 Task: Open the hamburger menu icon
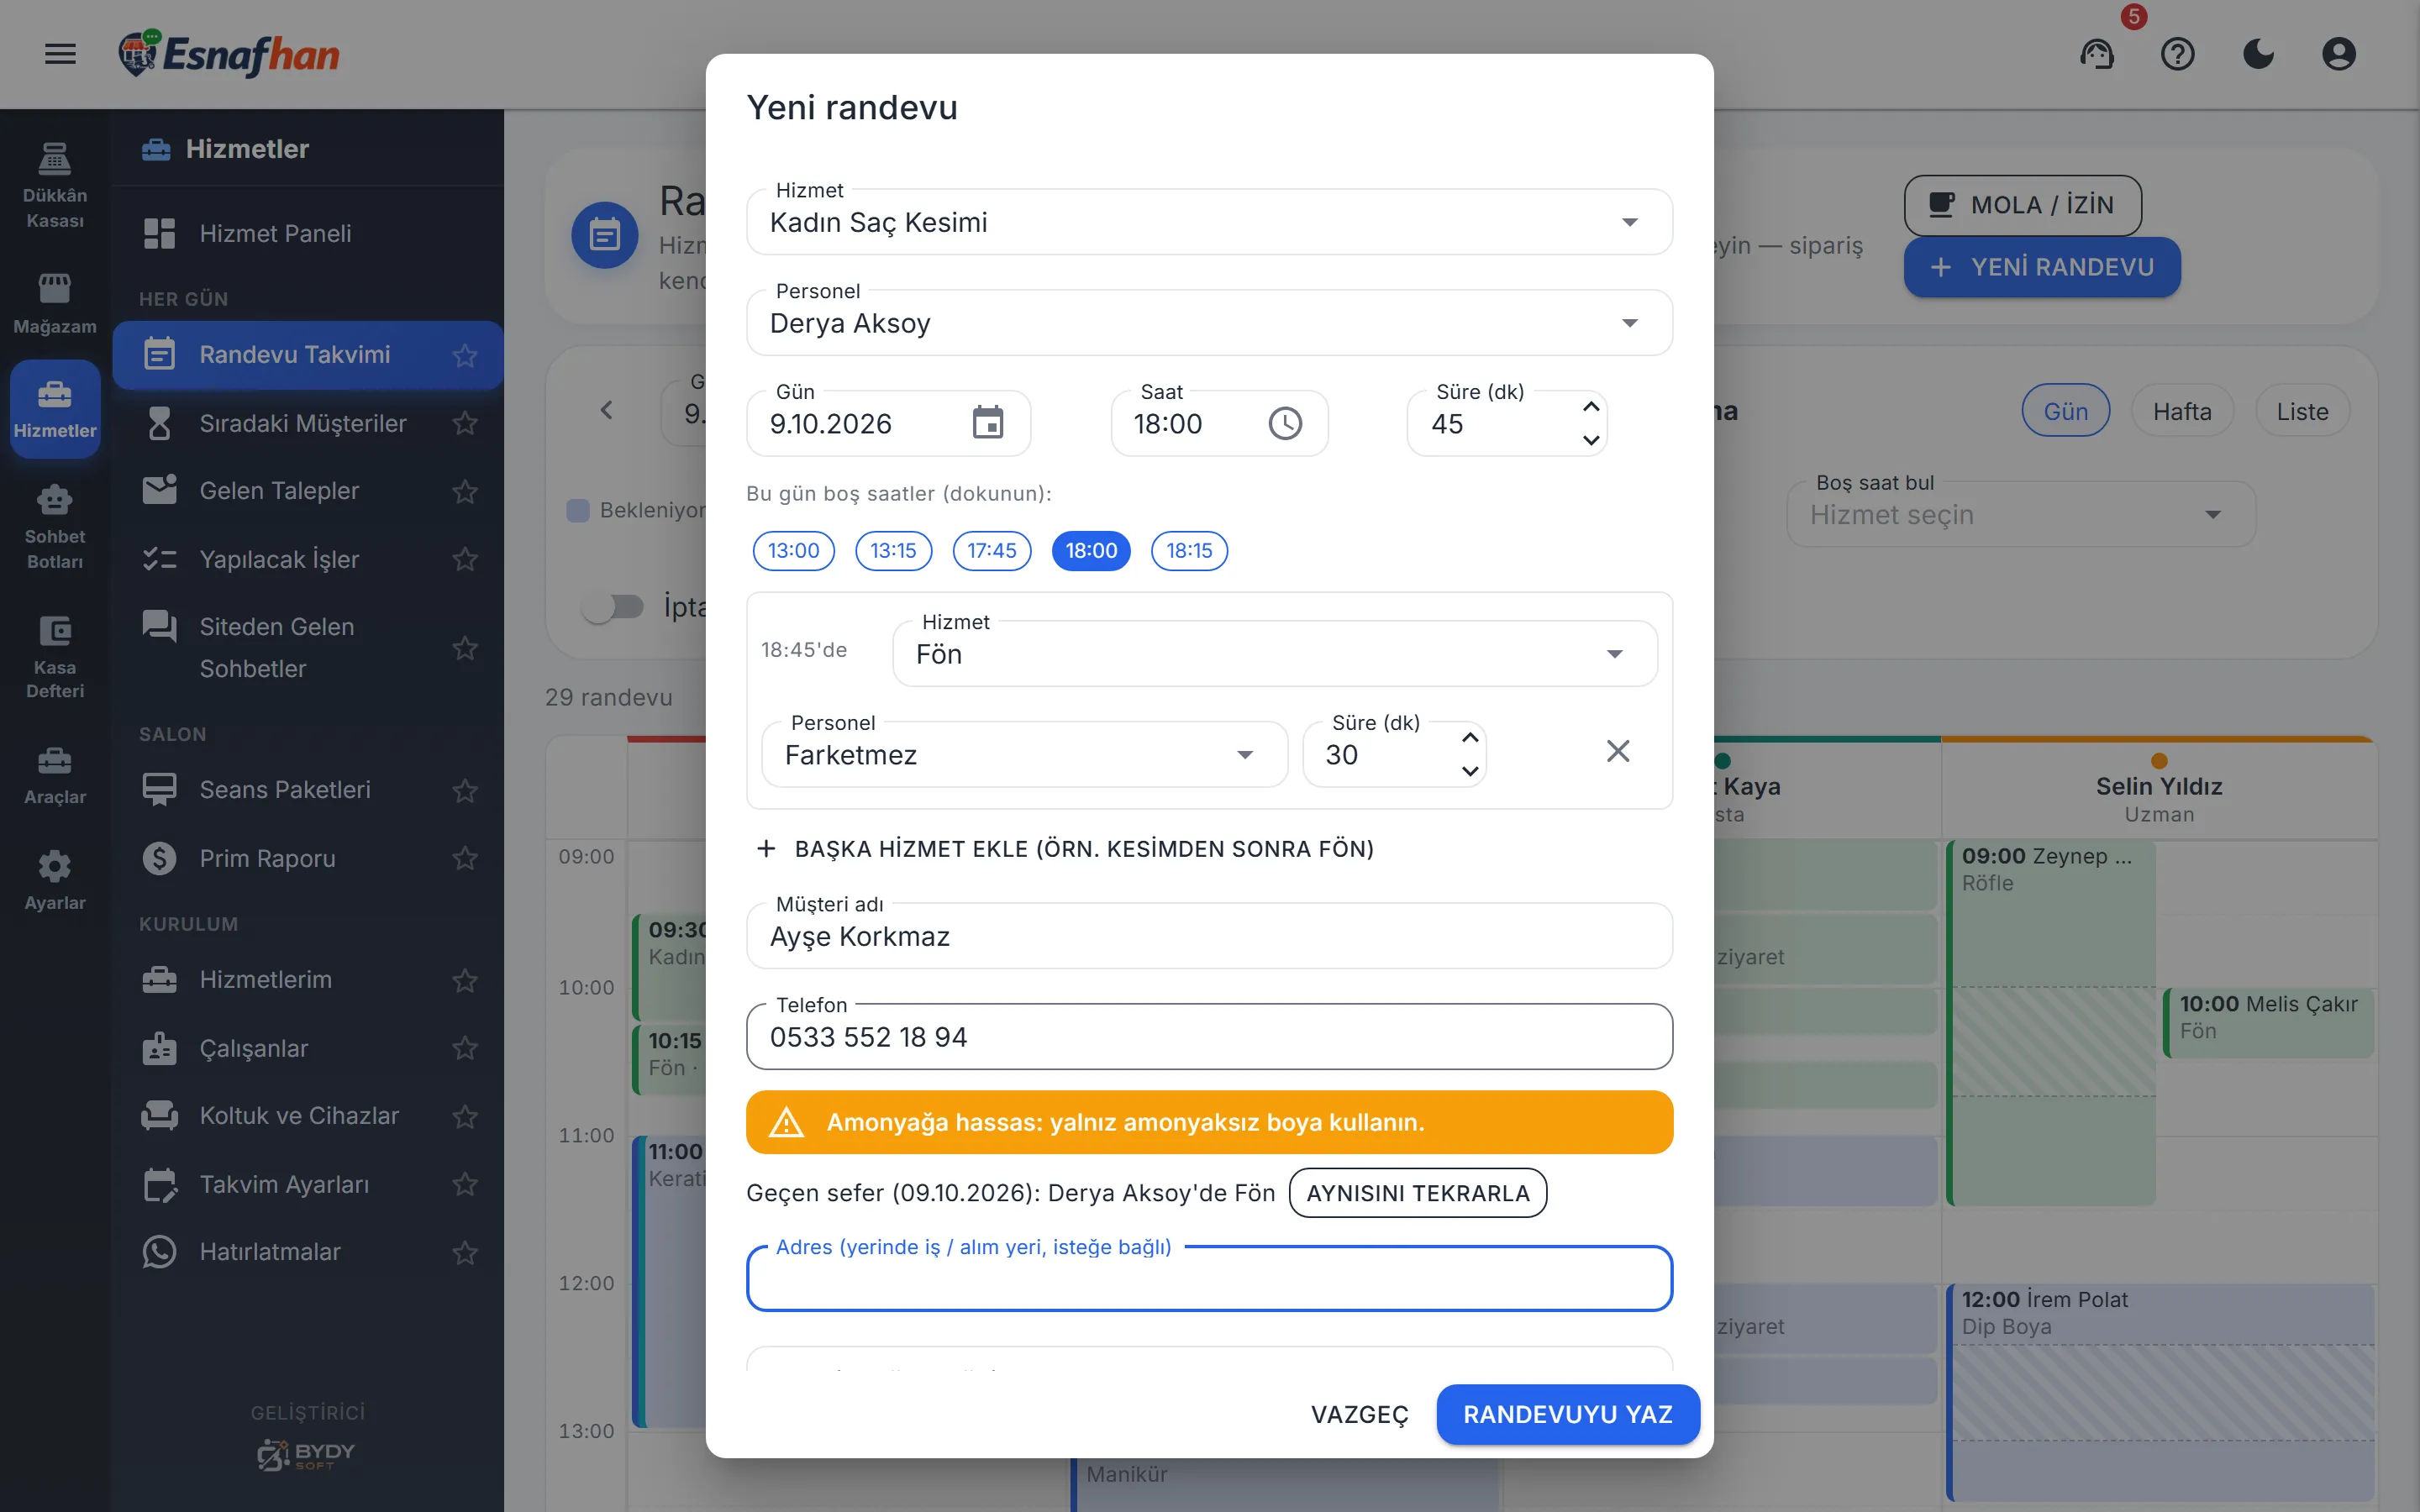(x=60, y=54)
